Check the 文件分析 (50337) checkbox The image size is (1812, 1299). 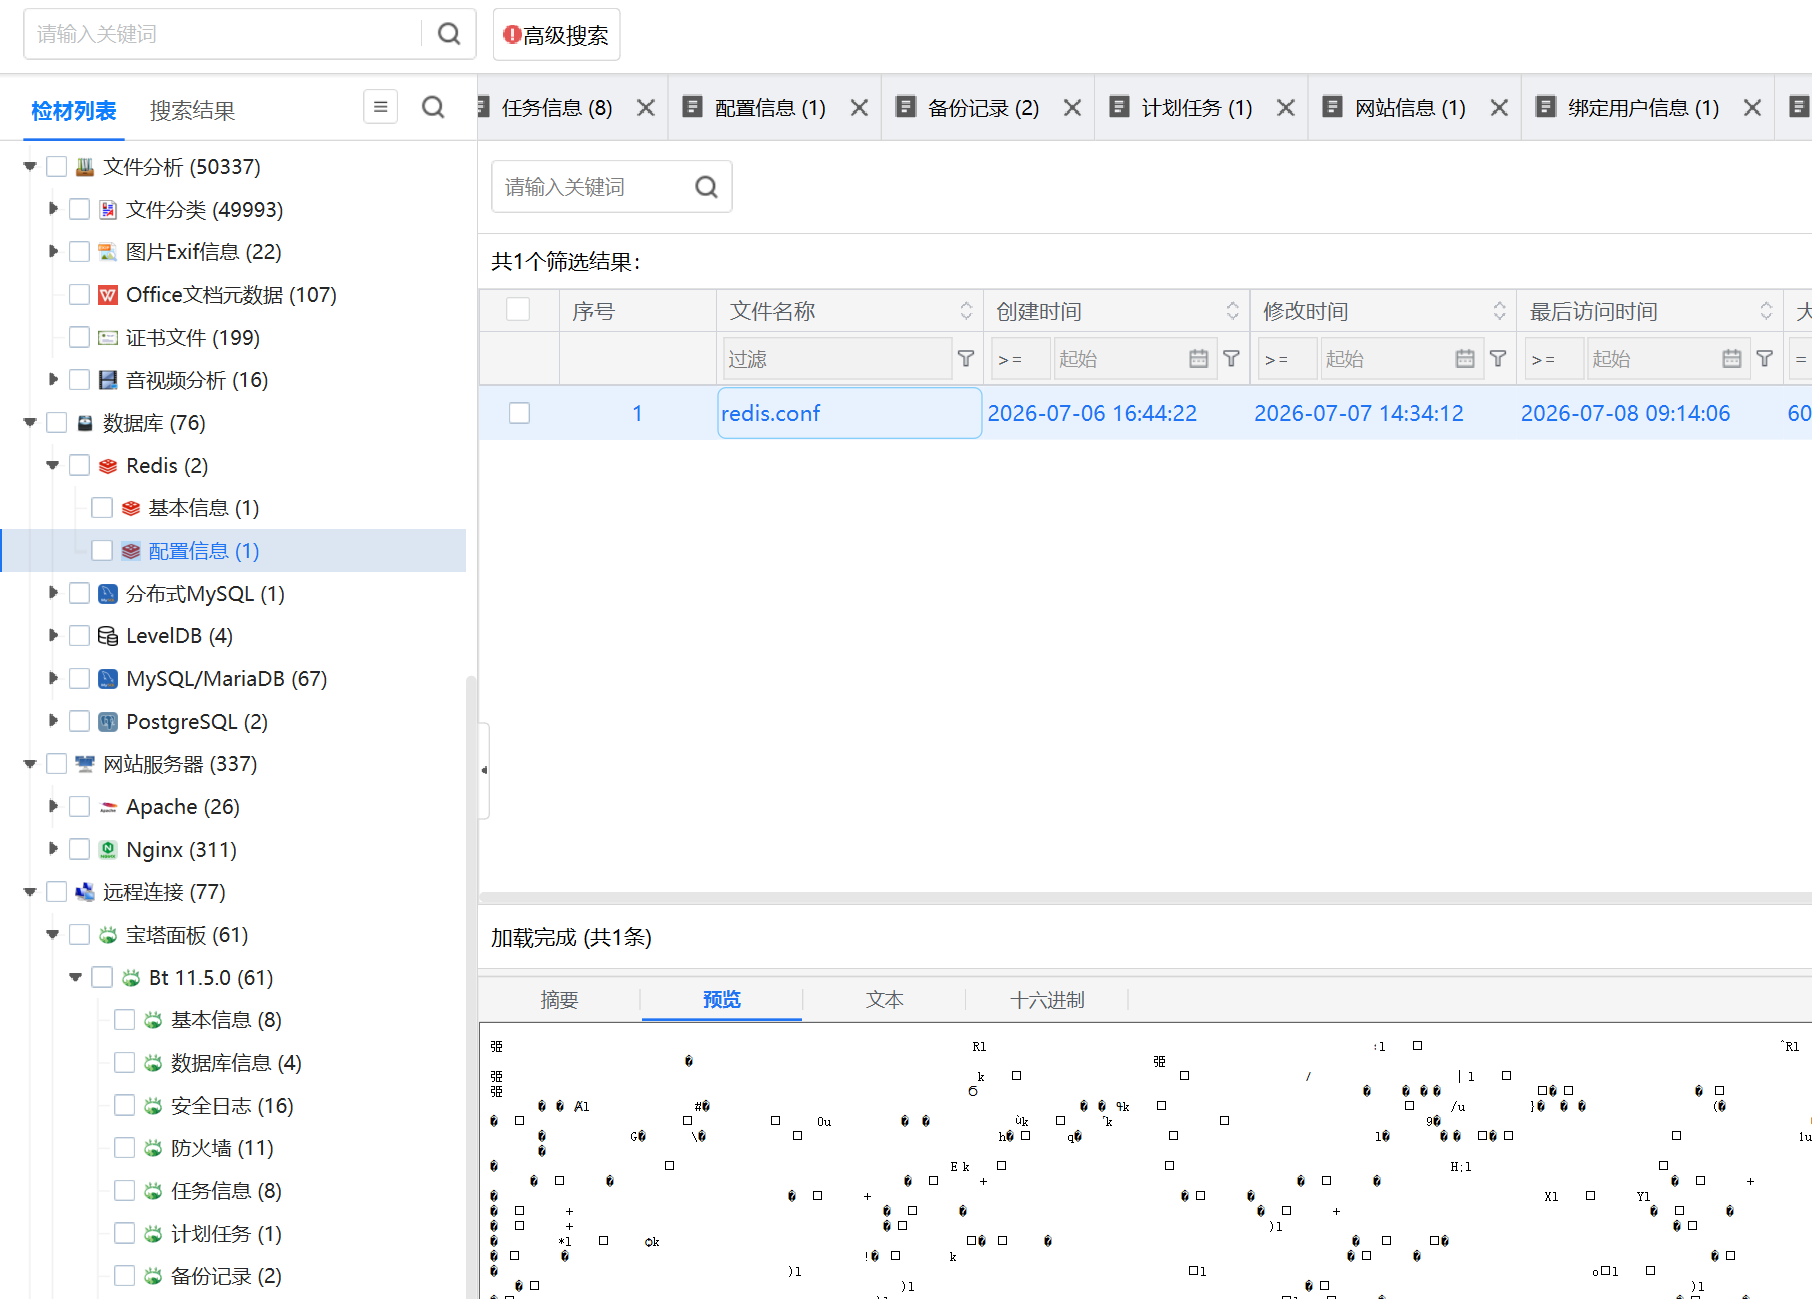click(57, 167)
